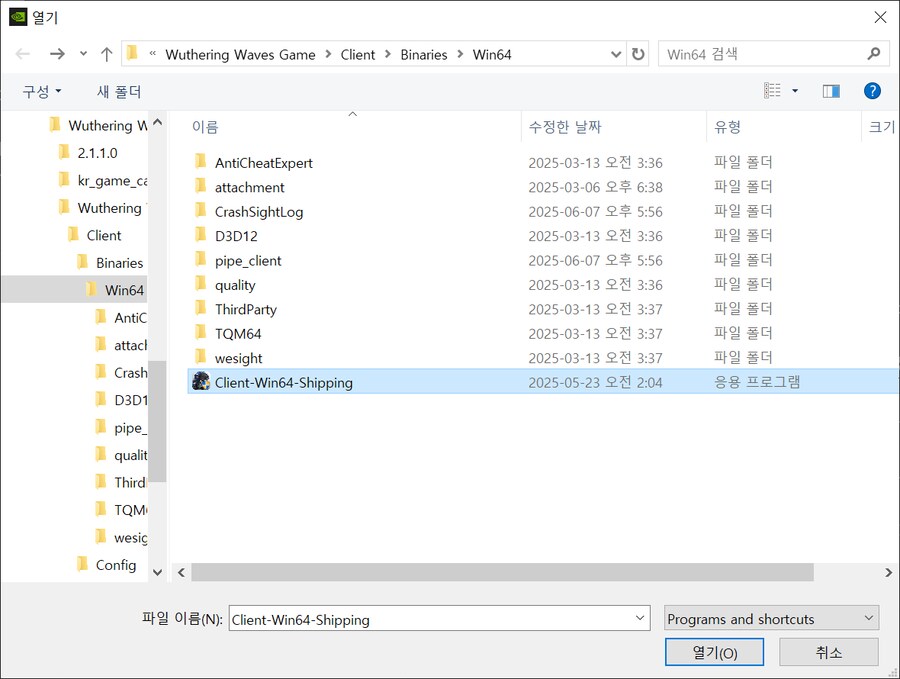The width and height of the screenshot is (900, 679).
Task: Click the navigation tree scrollbar thumb
Action: (x=157, y=421)
